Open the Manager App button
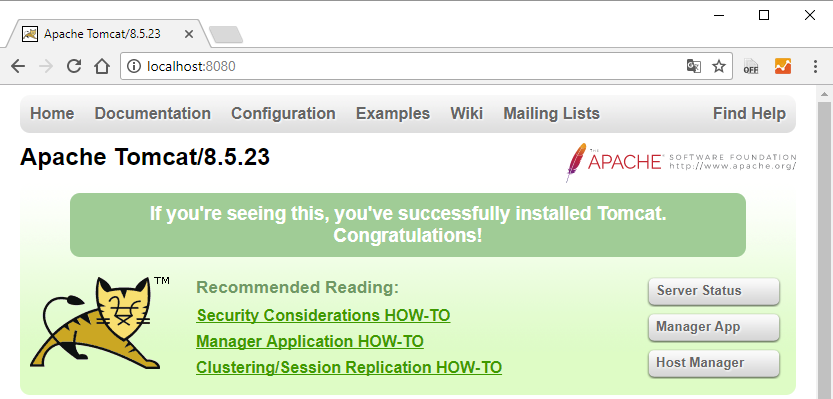 [713, 327]
